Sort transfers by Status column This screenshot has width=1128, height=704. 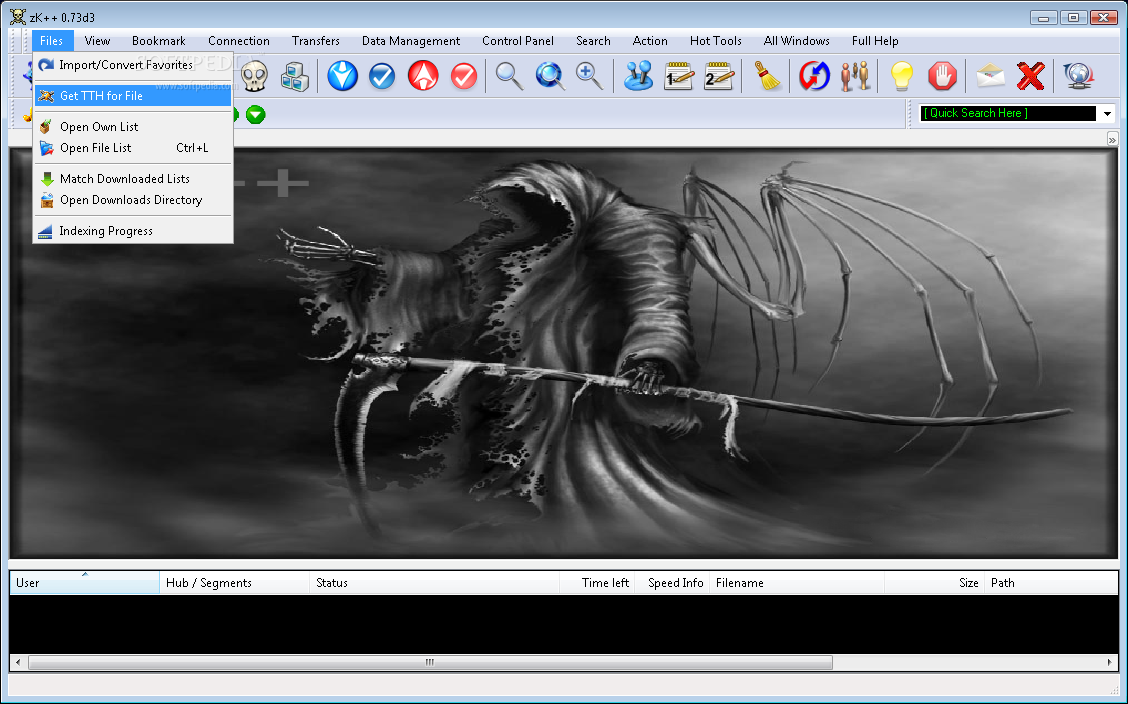point(435,582)
